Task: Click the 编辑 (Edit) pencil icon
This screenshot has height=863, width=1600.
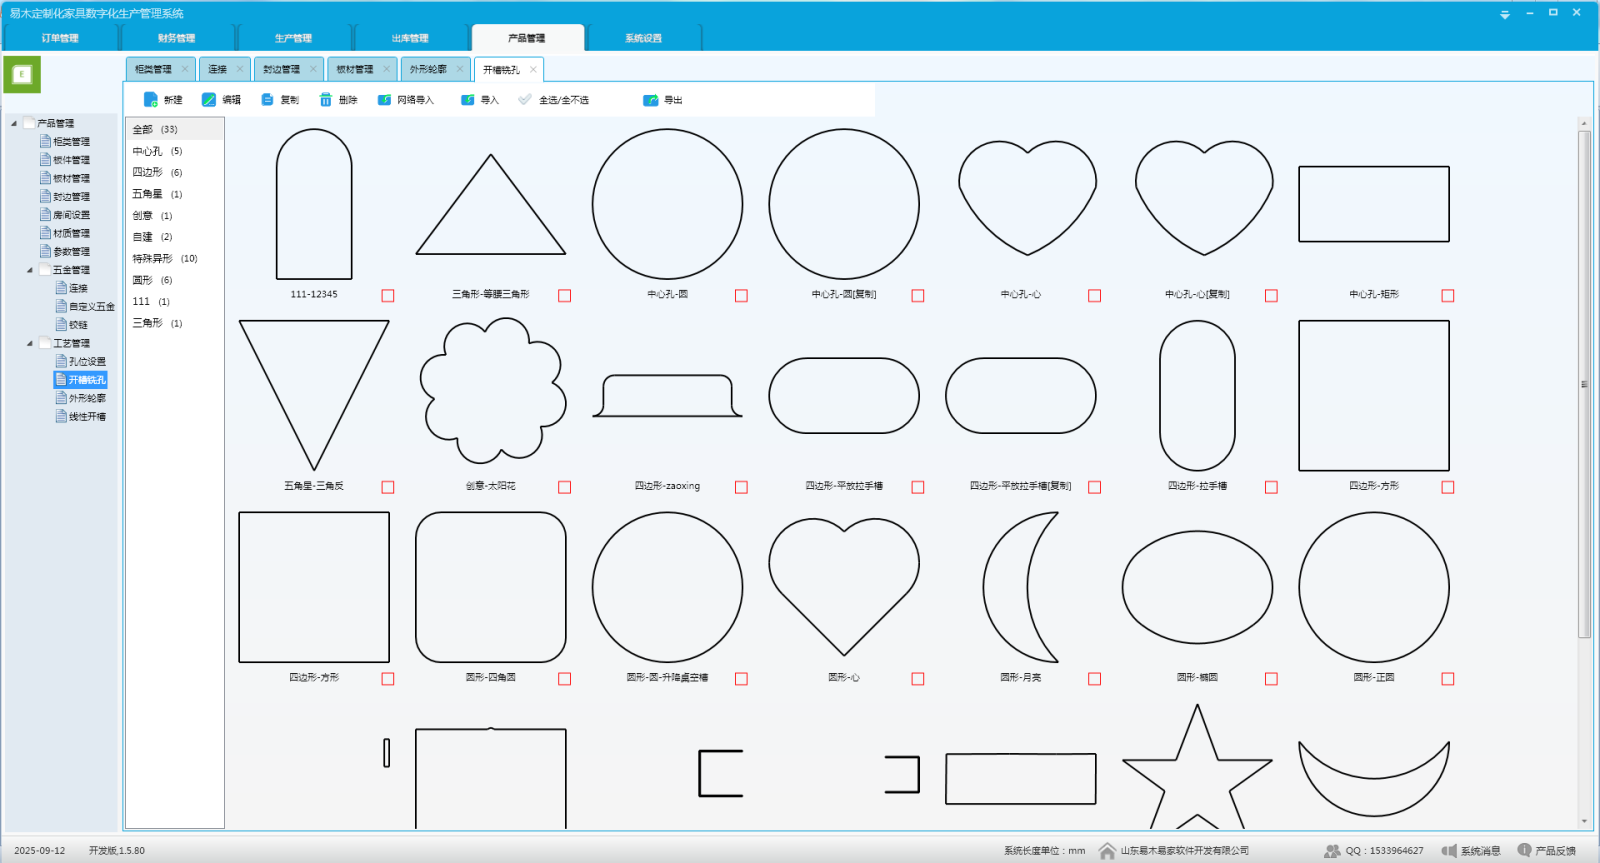Action: pyautogui.click(x=209, y=100)
